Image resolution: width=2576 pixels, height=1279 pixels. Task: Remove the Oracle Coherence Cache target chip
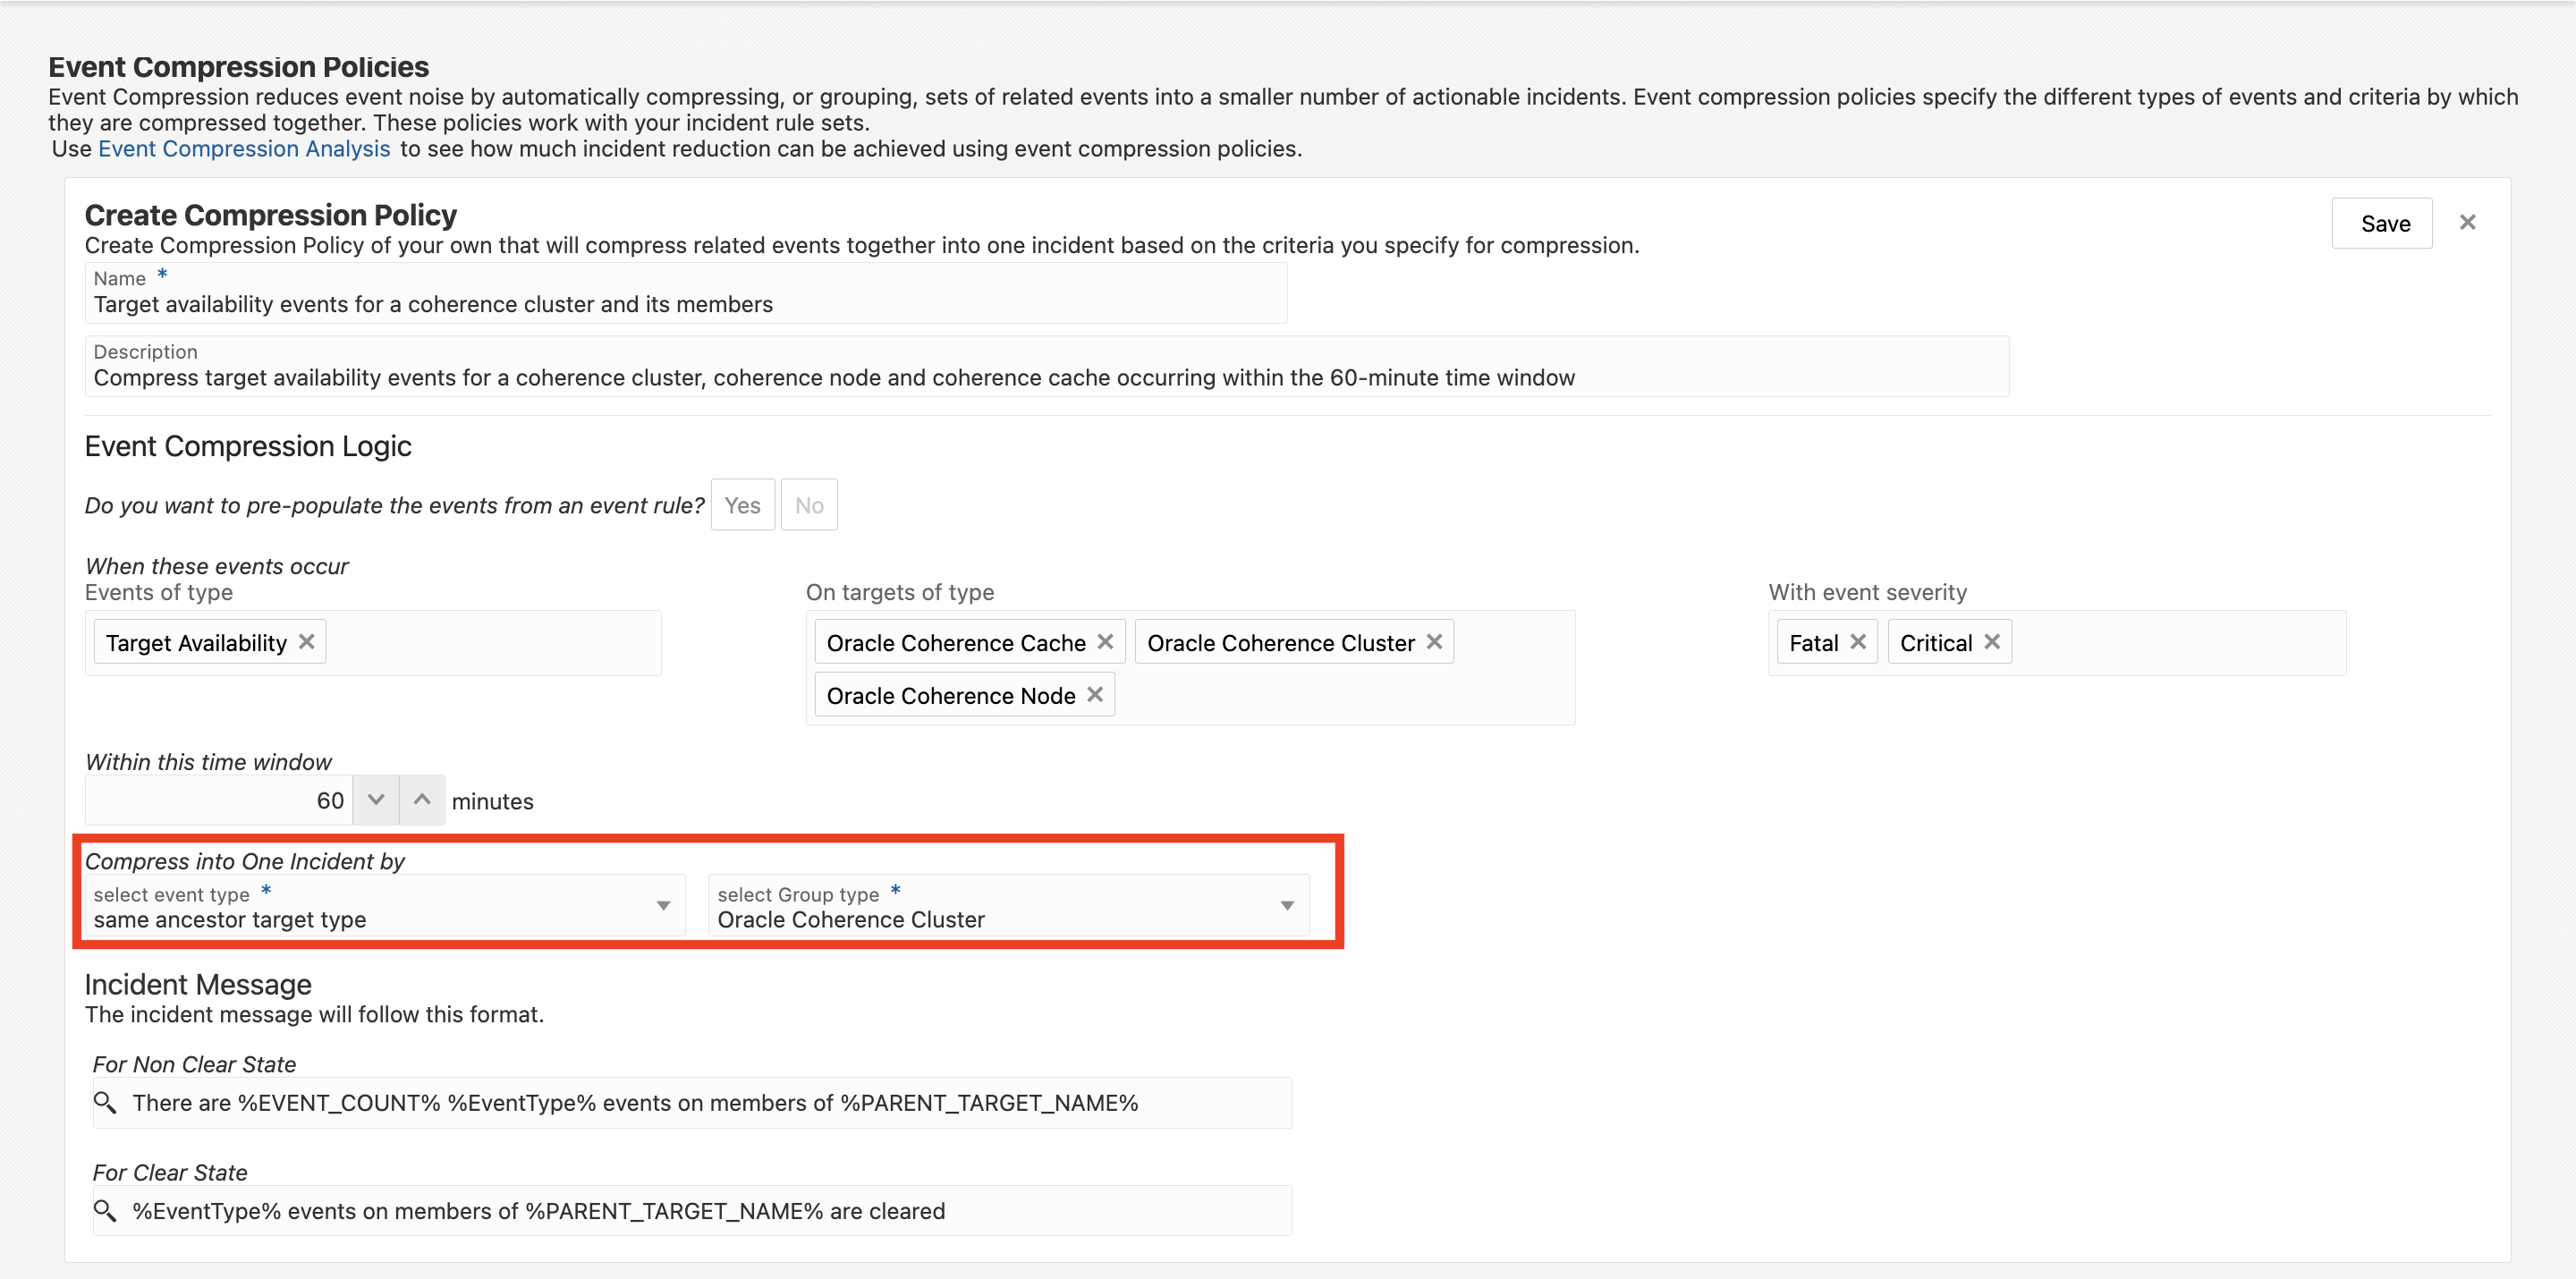[x=1105, y=642]
